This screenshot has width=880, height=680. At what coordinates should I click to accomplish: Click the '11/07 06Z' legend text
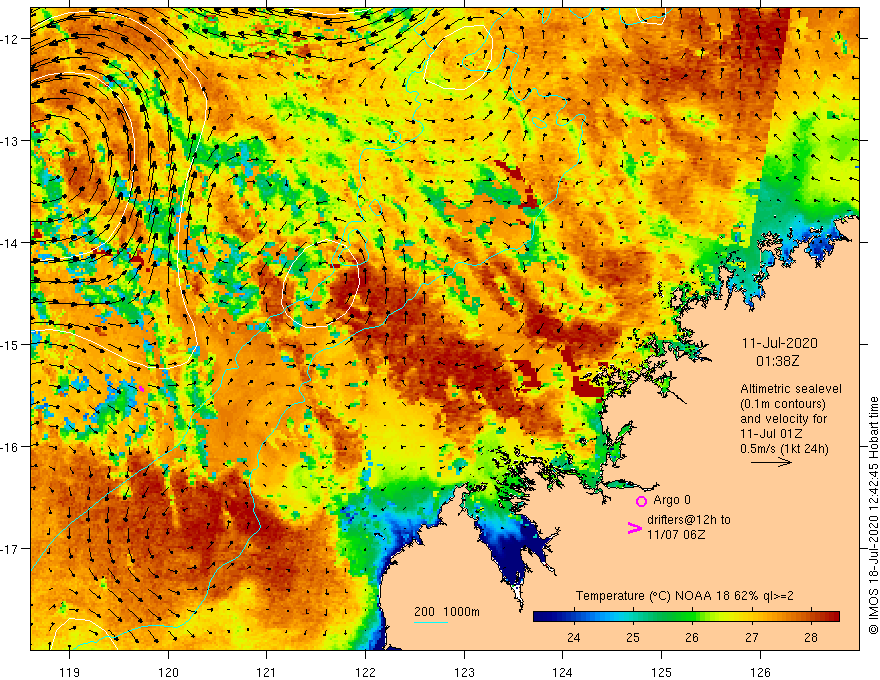[x=676, y=535]
